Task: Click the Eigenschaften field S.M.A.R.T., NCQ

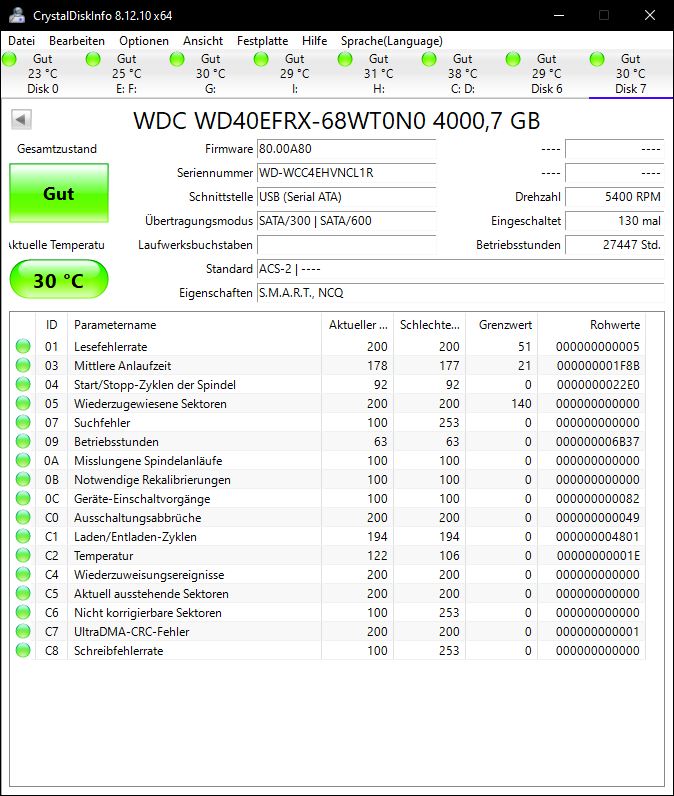Action: (461, 293)
